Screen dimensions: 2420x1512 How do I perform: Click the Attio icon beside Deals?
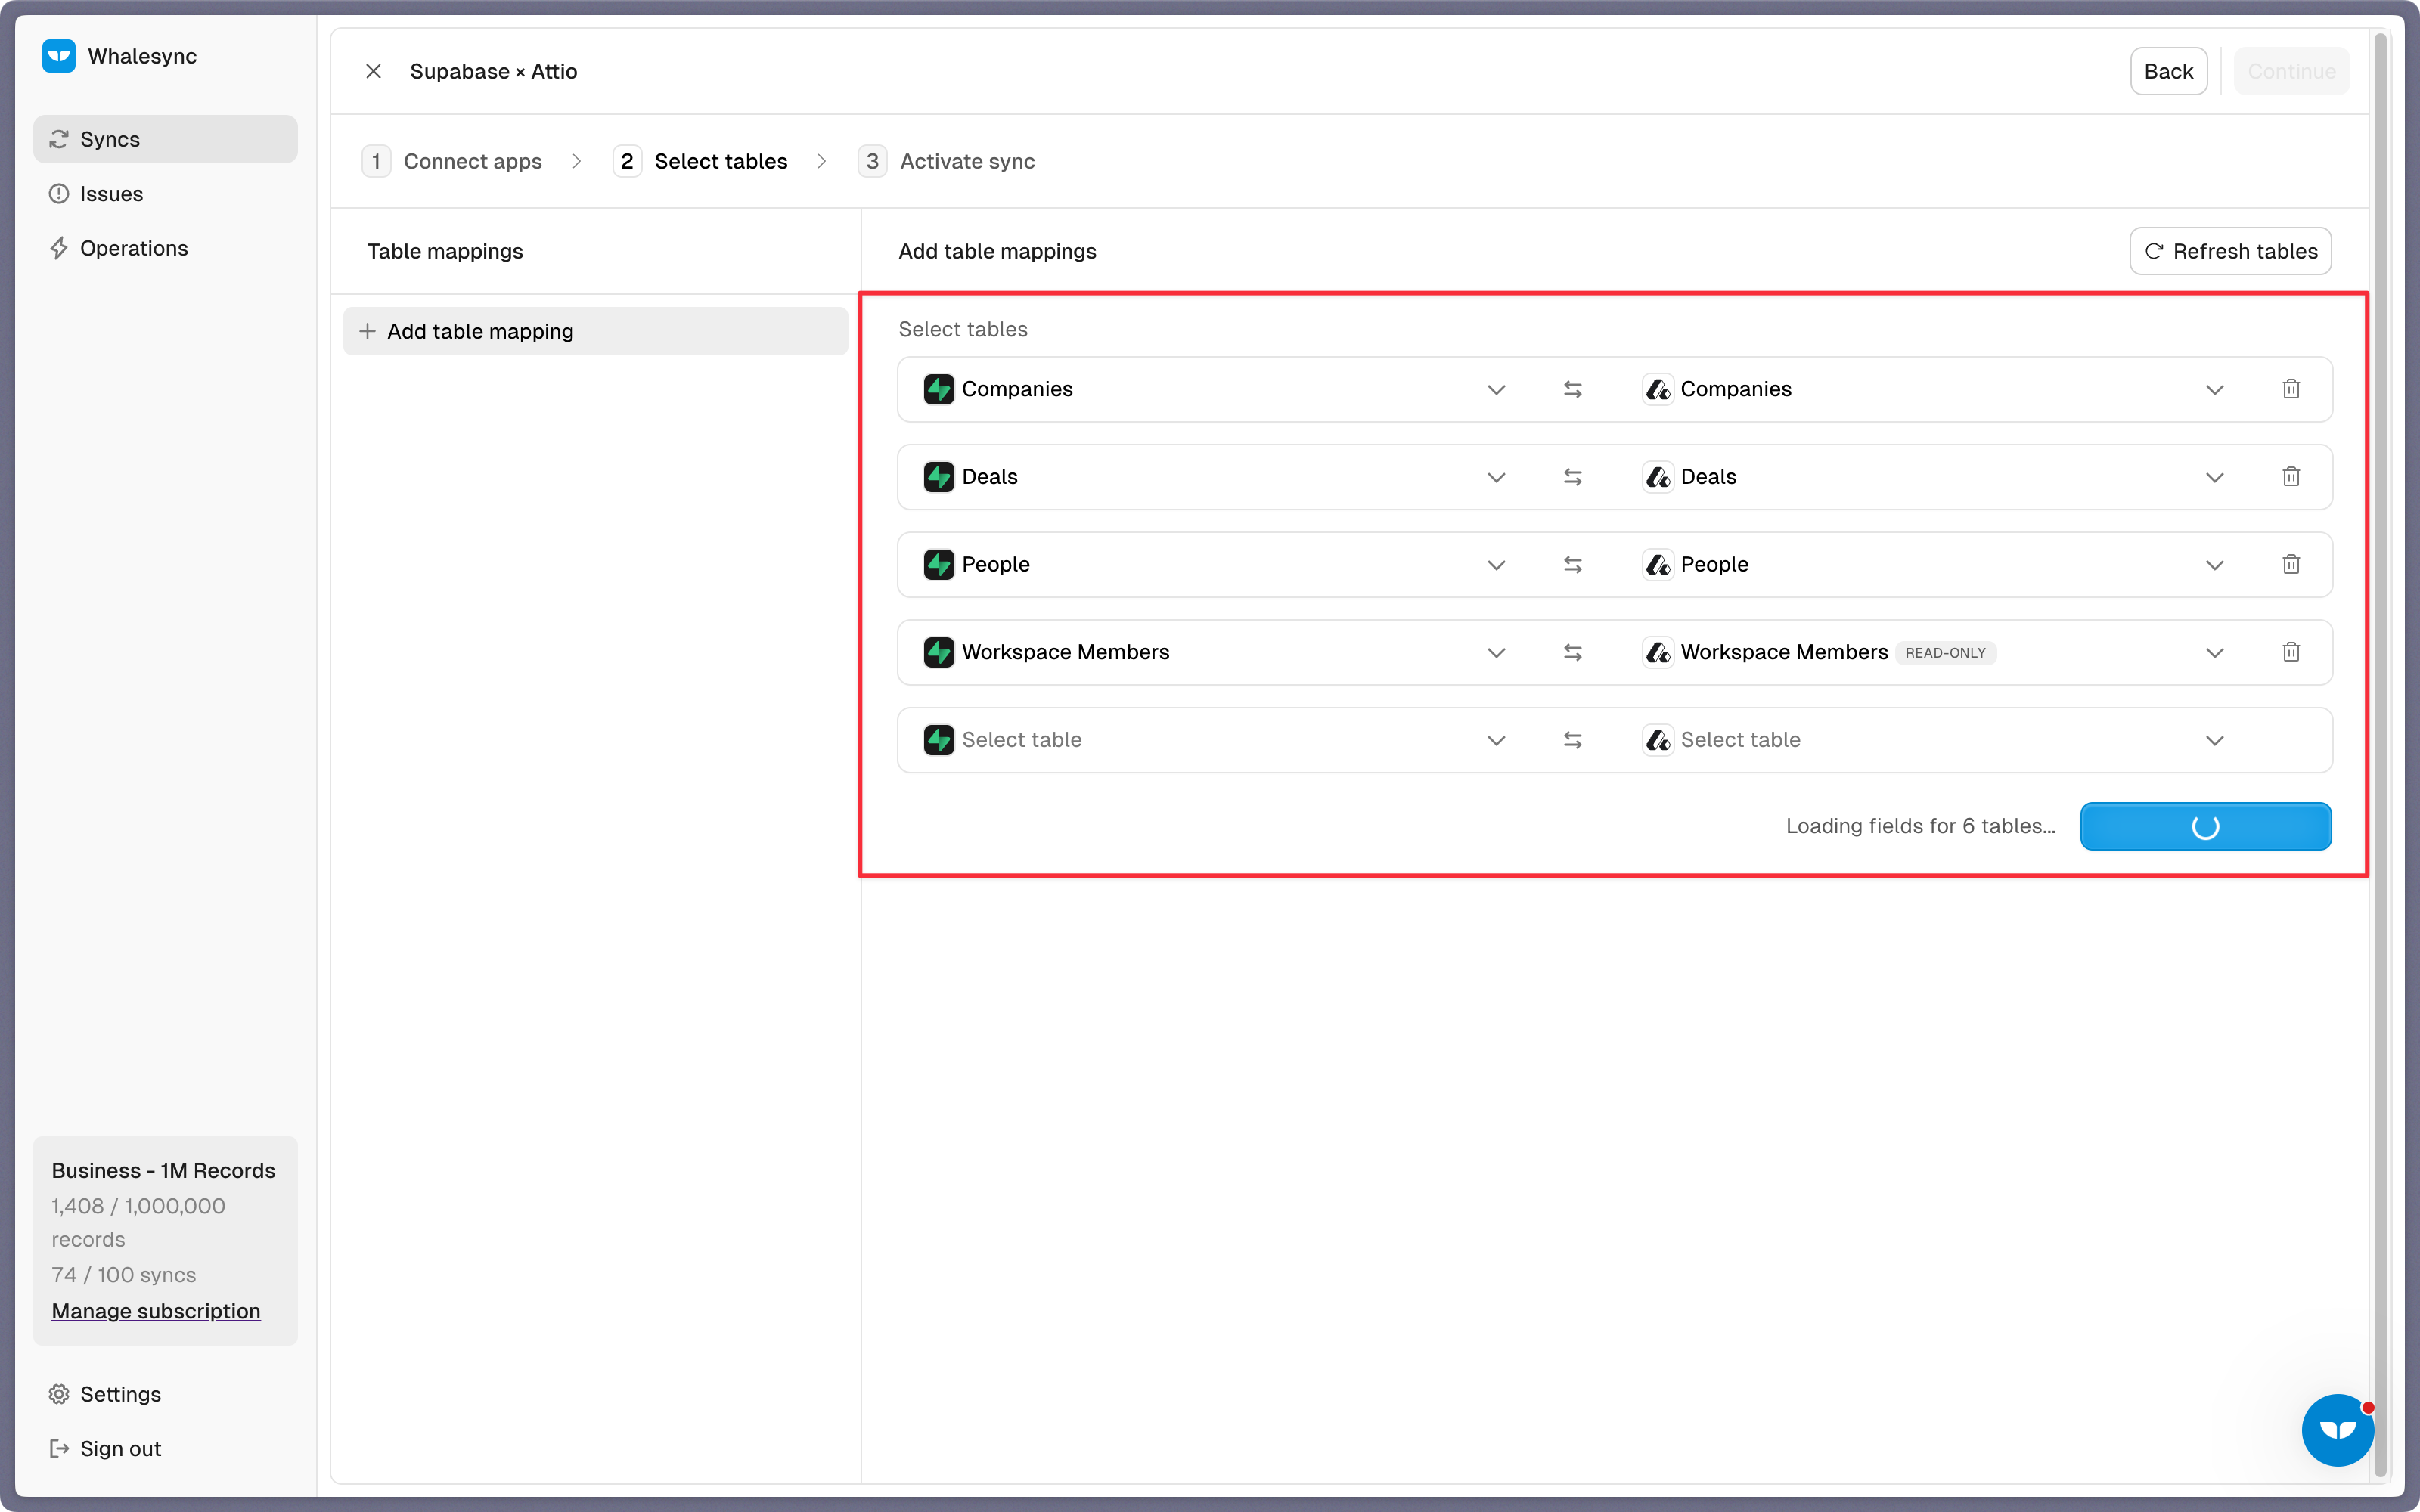[x=1657, y=477]
